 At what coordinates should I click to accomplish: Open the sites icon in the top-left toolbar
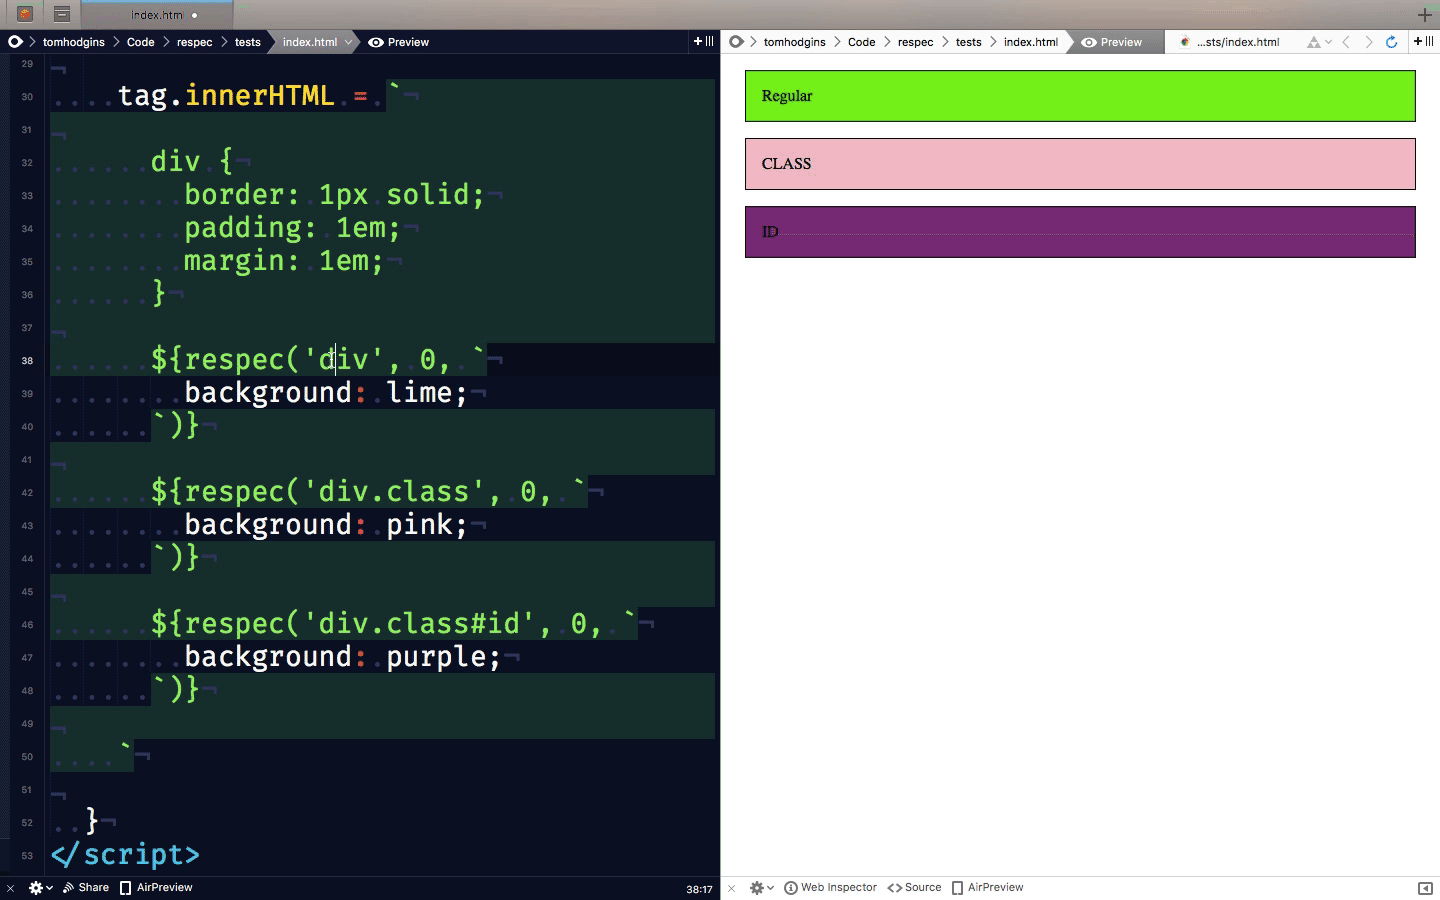25,14
